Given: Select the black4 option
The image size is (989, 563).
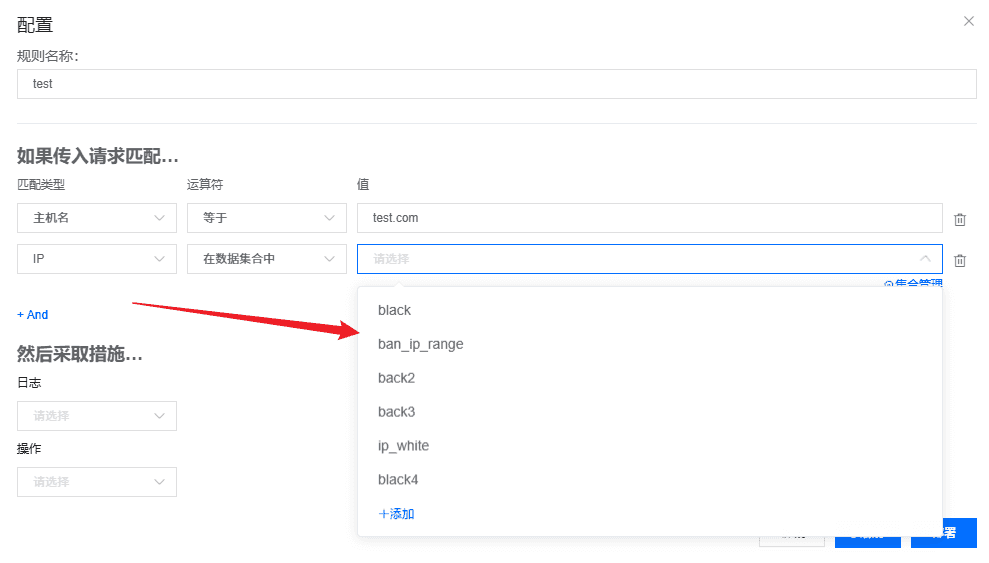Looking at the screenshot, I should 398,480.
